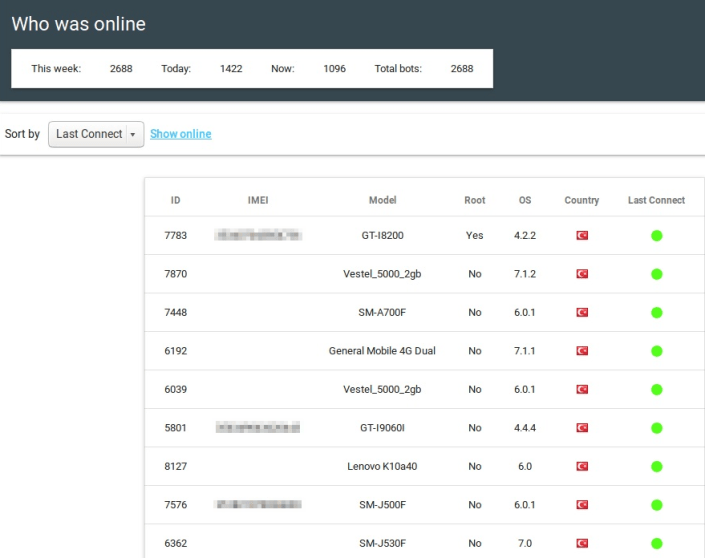This screenshot has width=705, height=558.
Task: Click the green status dot for Lenovo K10a40
Action: [x=657, y=467]
